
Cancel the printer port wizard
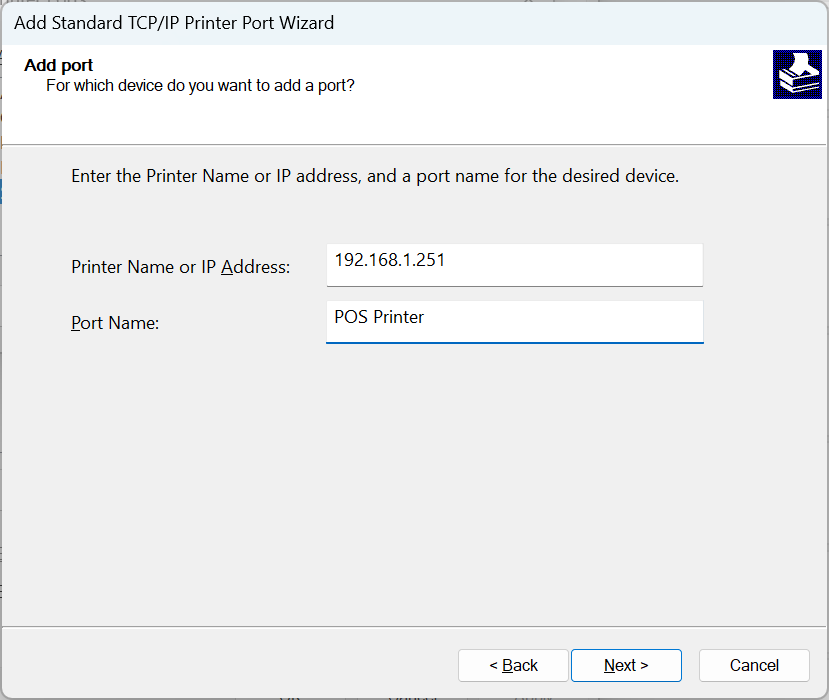point(754,665)
